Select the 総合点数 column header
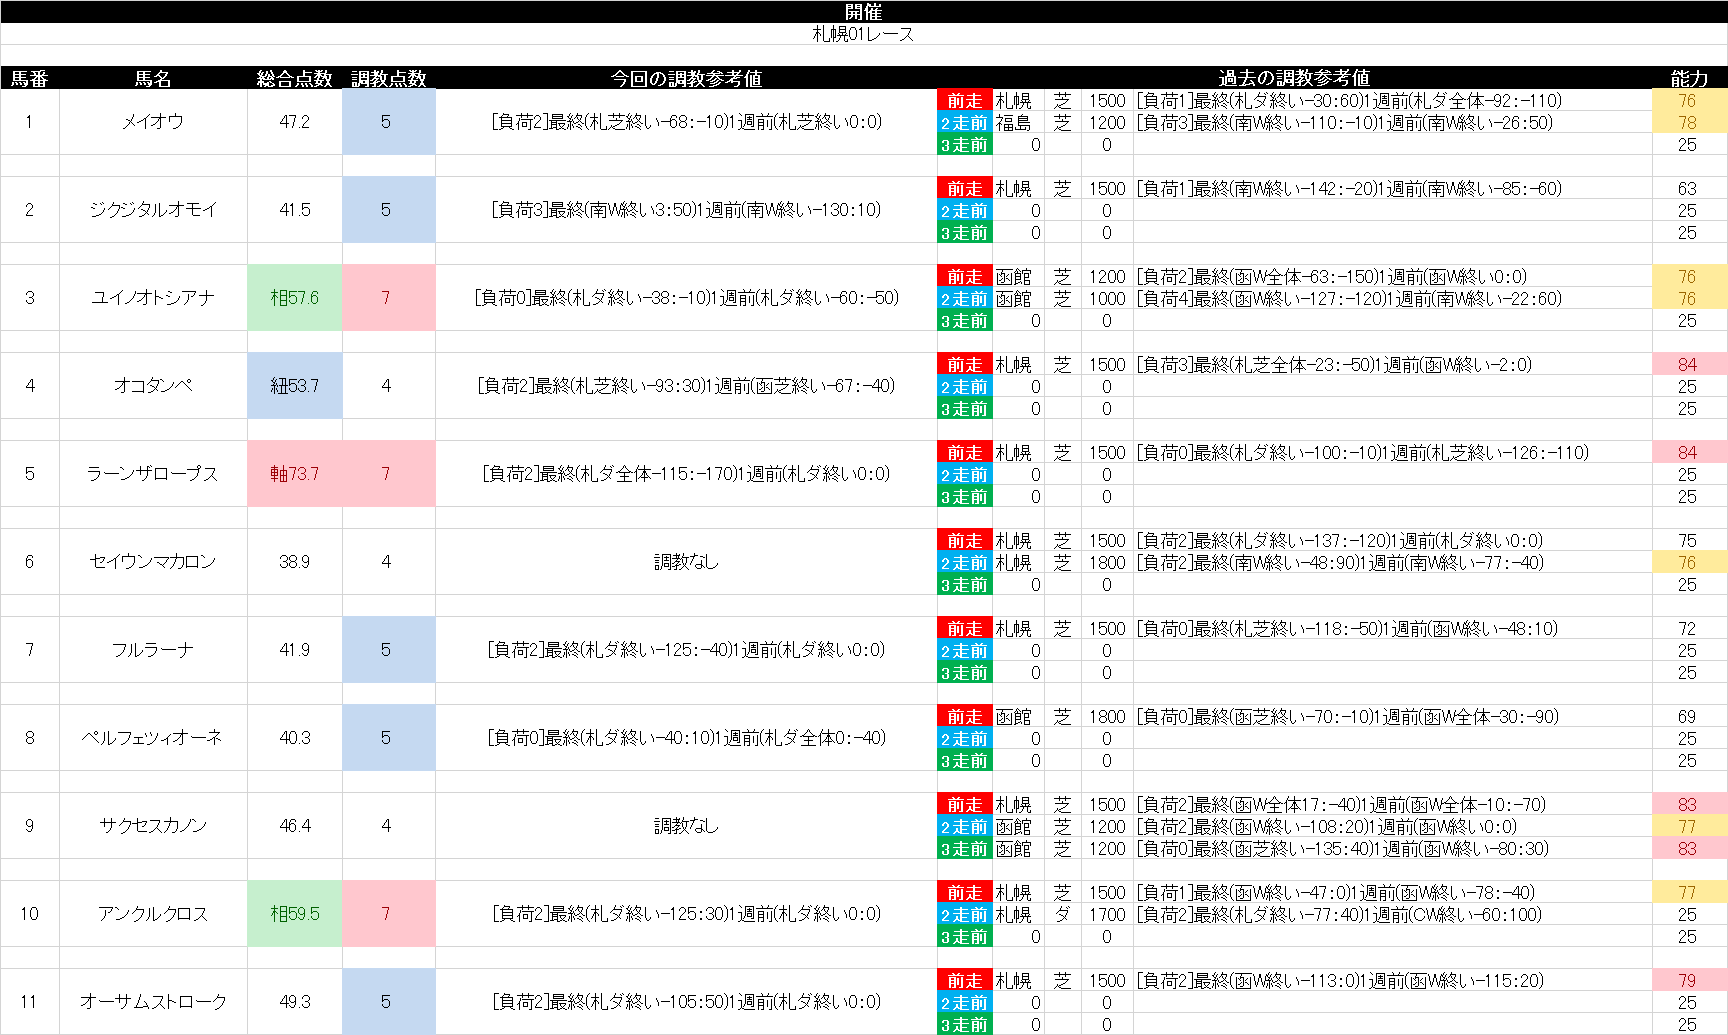1728x1035 pixels. 294,78
